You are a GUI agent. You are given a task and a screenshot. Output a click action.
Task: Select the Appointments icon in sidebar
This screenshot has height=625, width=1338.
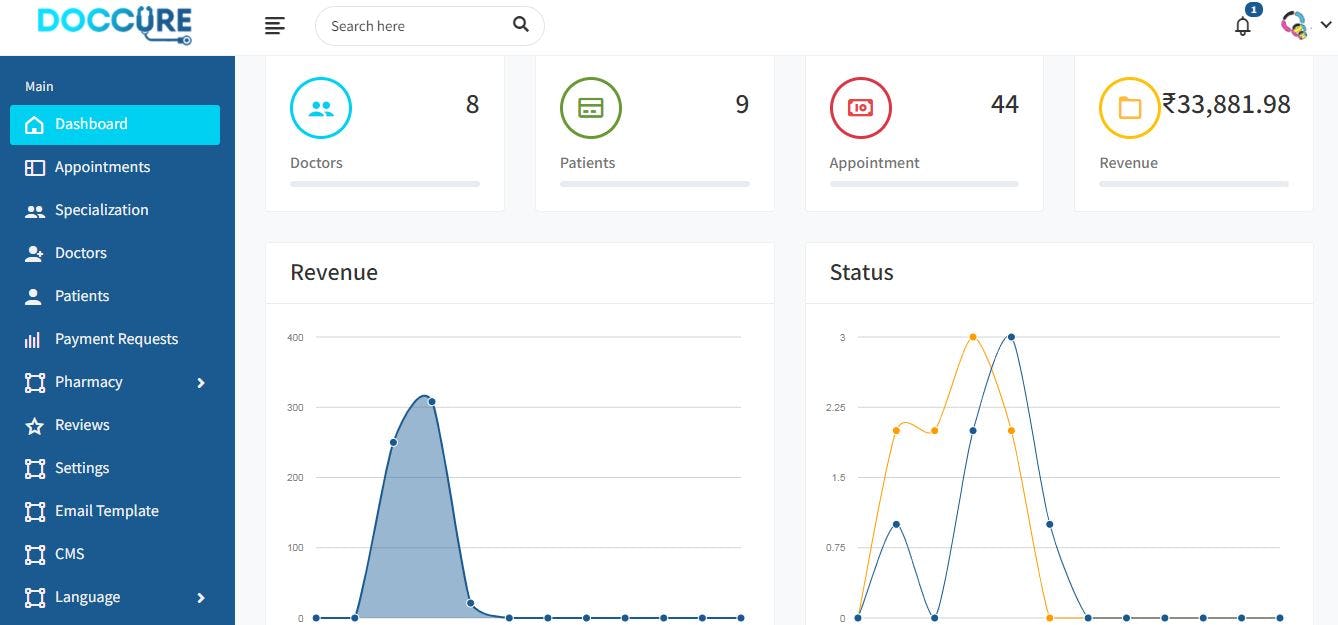coord(32,166)
